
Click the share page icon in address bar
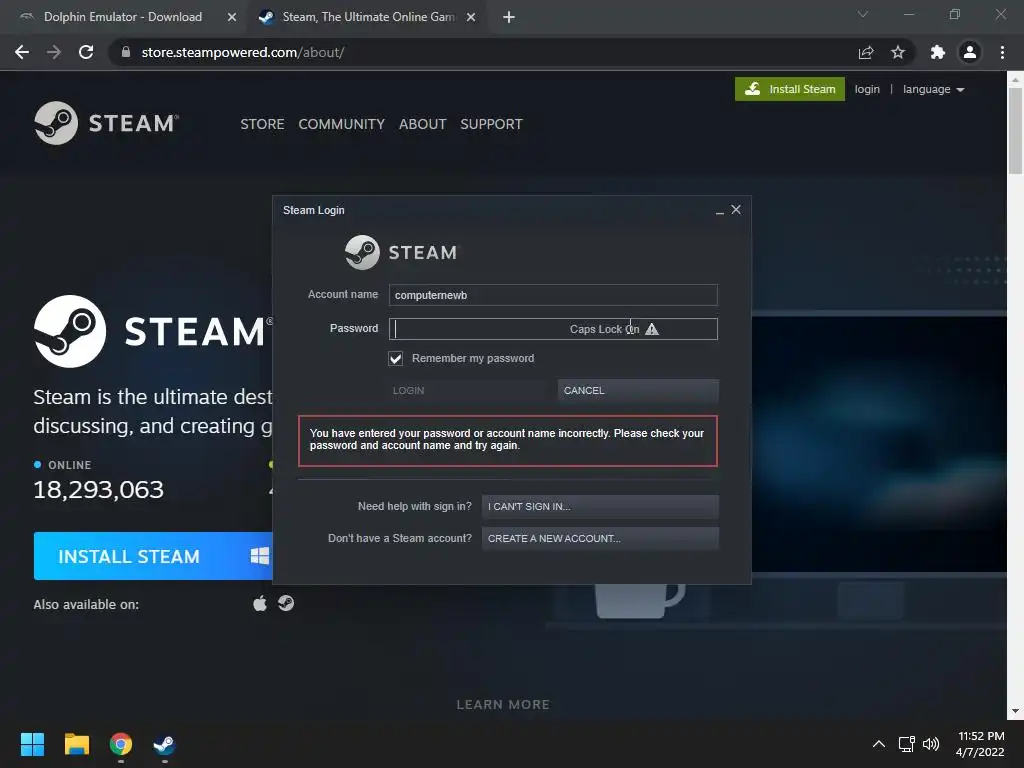(866, 52)
